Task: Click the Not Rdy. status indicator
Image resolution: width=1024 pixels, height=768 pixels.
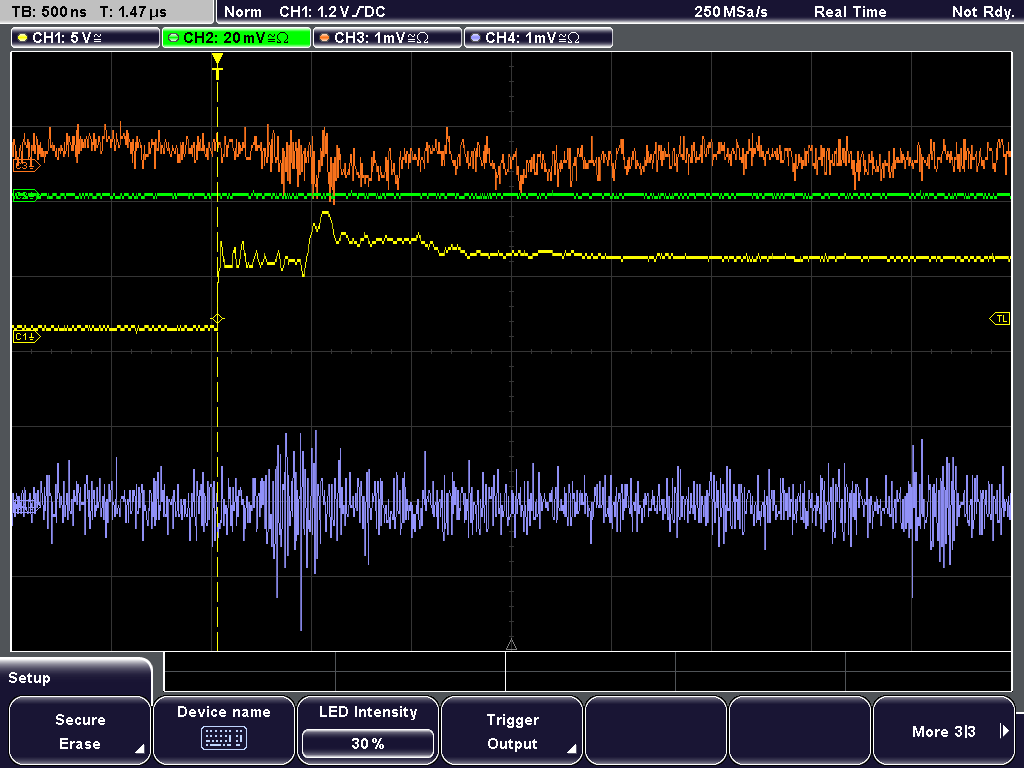Action: click(982, 12)
